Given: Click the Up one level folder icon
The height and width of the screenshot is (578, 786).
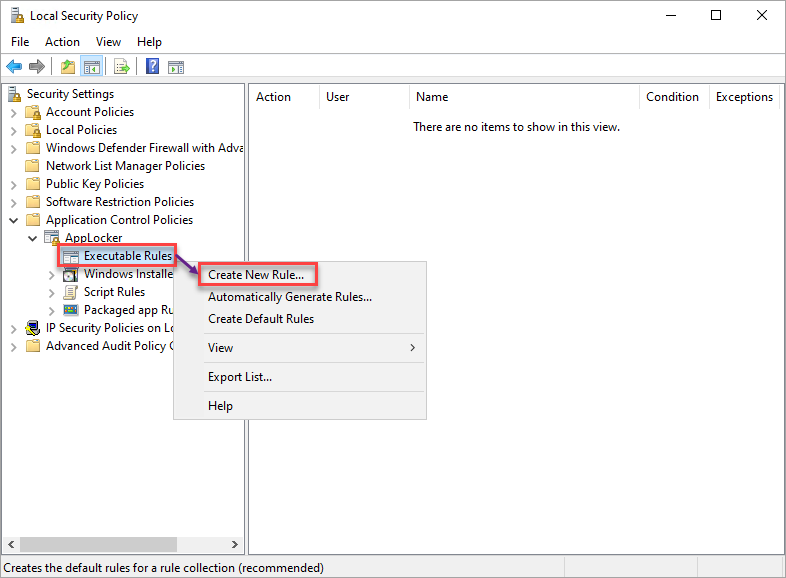Looking at the screenshot, I should point(68,66).
